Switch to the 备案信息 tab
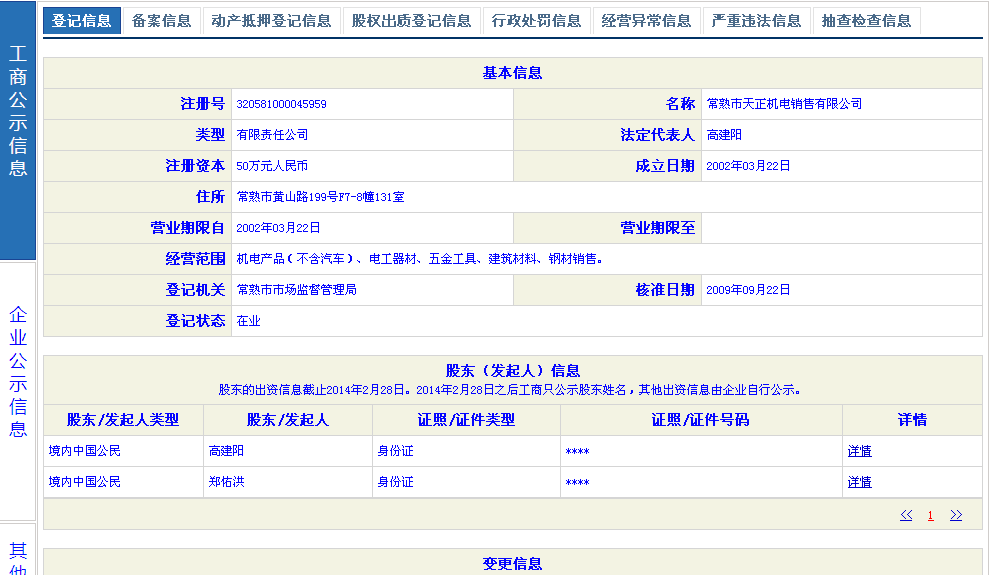This screenshot has height=575, width=993. click(161, 21)
